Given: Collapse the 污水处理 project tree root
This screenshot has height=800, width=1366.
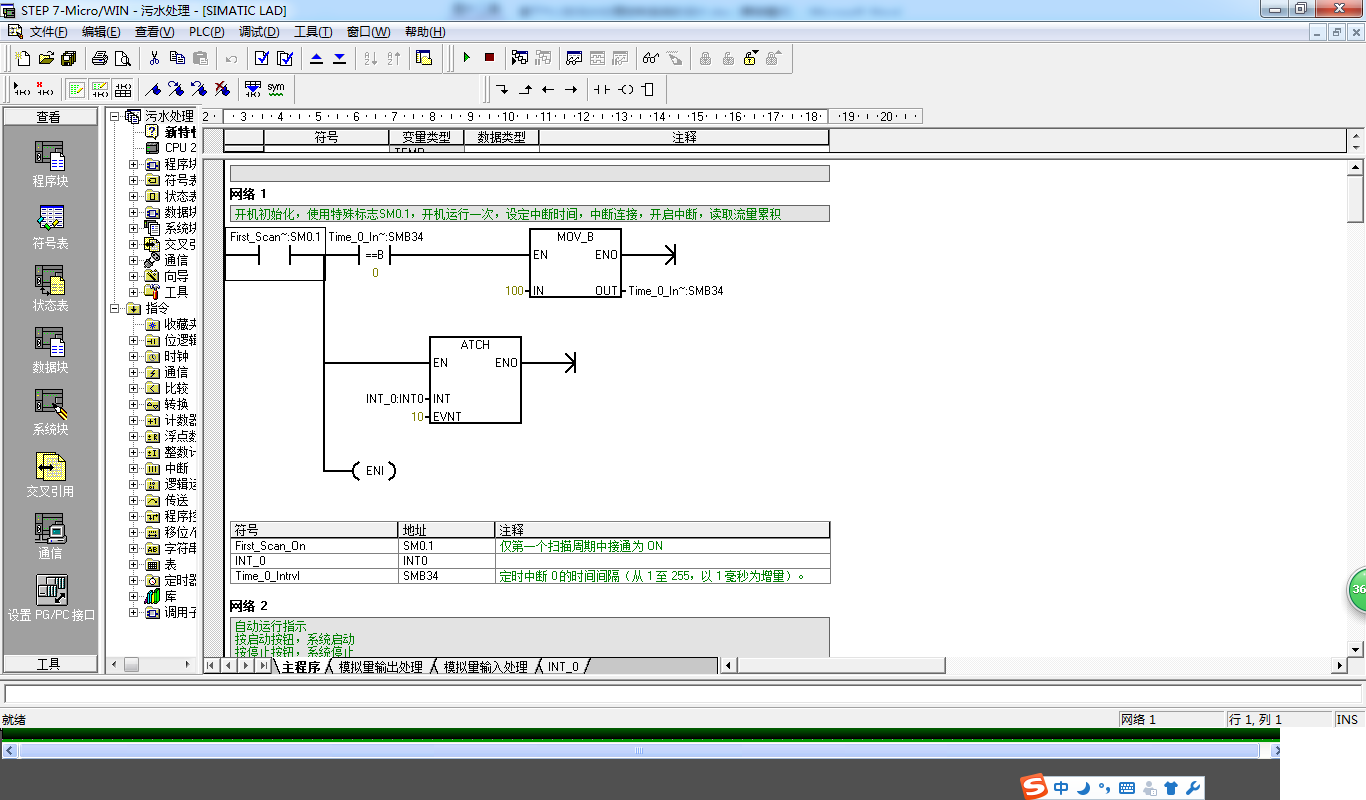Looking at the screenshot, I should [x=115, y=116].
